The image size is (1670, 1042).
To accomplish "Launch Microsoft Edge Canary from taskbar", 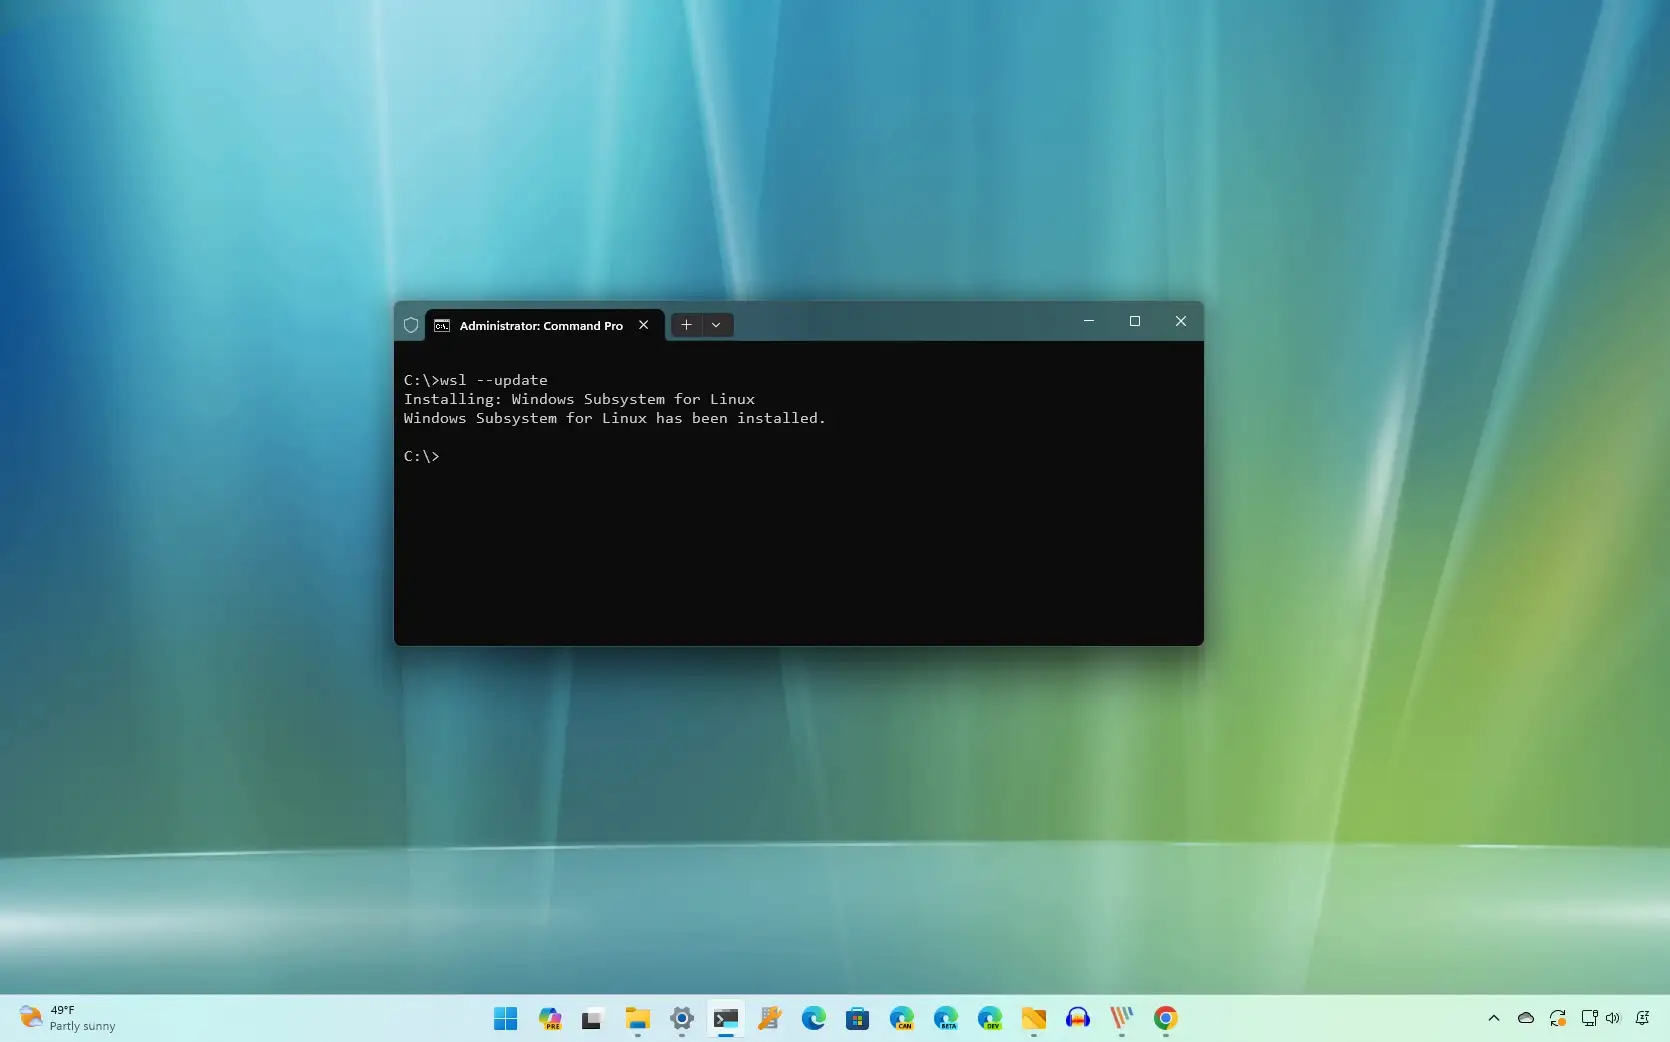I will coord(901,1018).
